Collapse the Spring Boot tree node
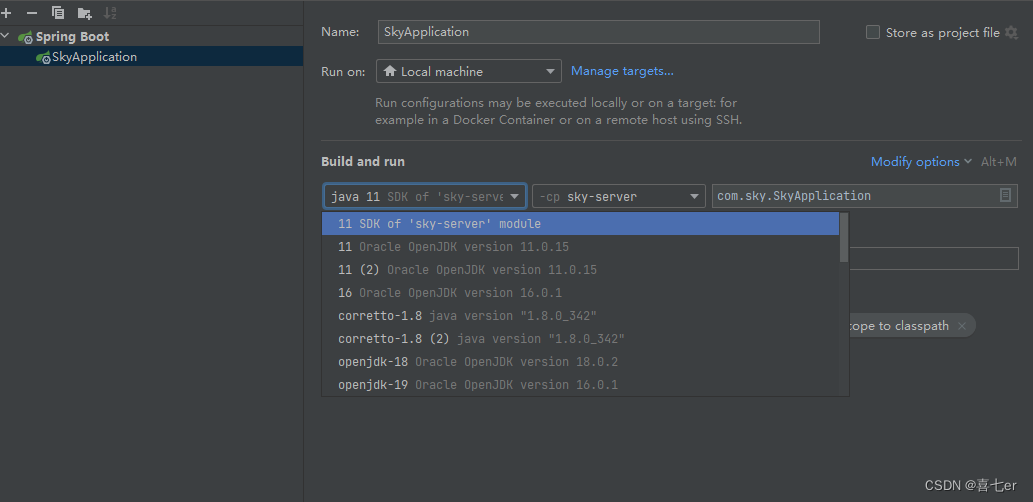 pyautogui.click(x=6, y=36)
